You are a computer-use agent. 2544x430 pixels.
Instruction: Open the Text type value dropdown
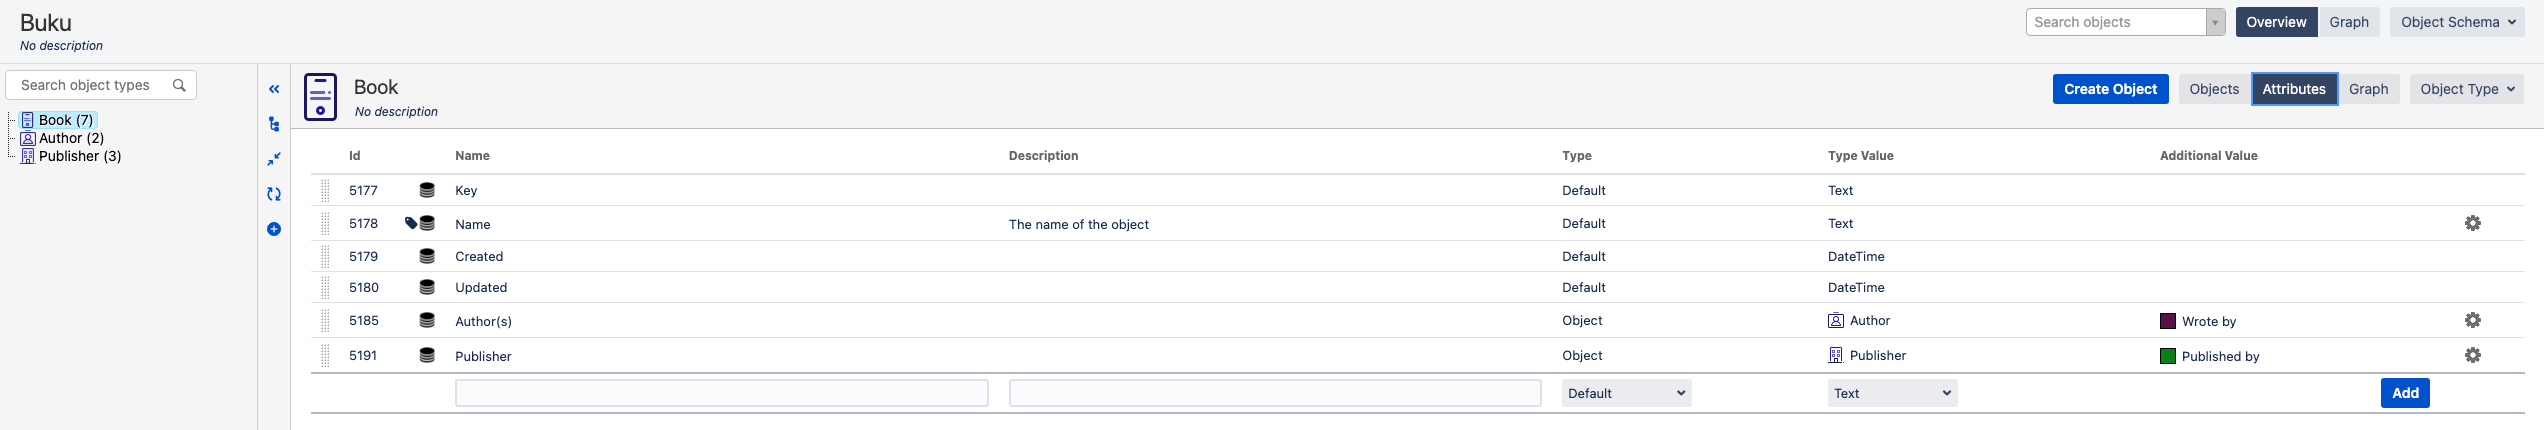click(x=1891, y=393)
